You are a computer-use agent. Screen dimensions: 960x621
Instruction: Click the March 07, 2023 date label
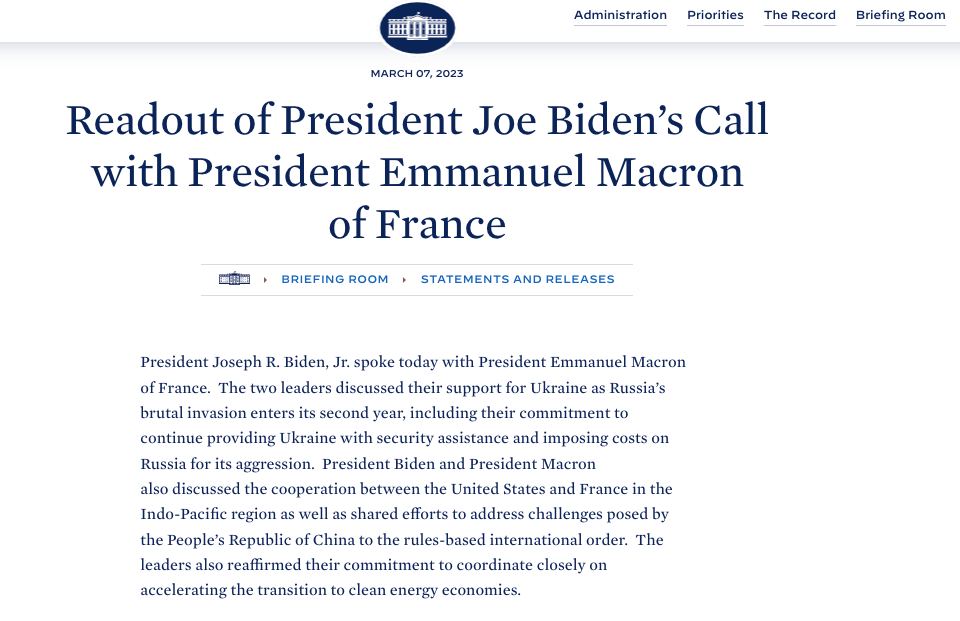tap(417, 73)
